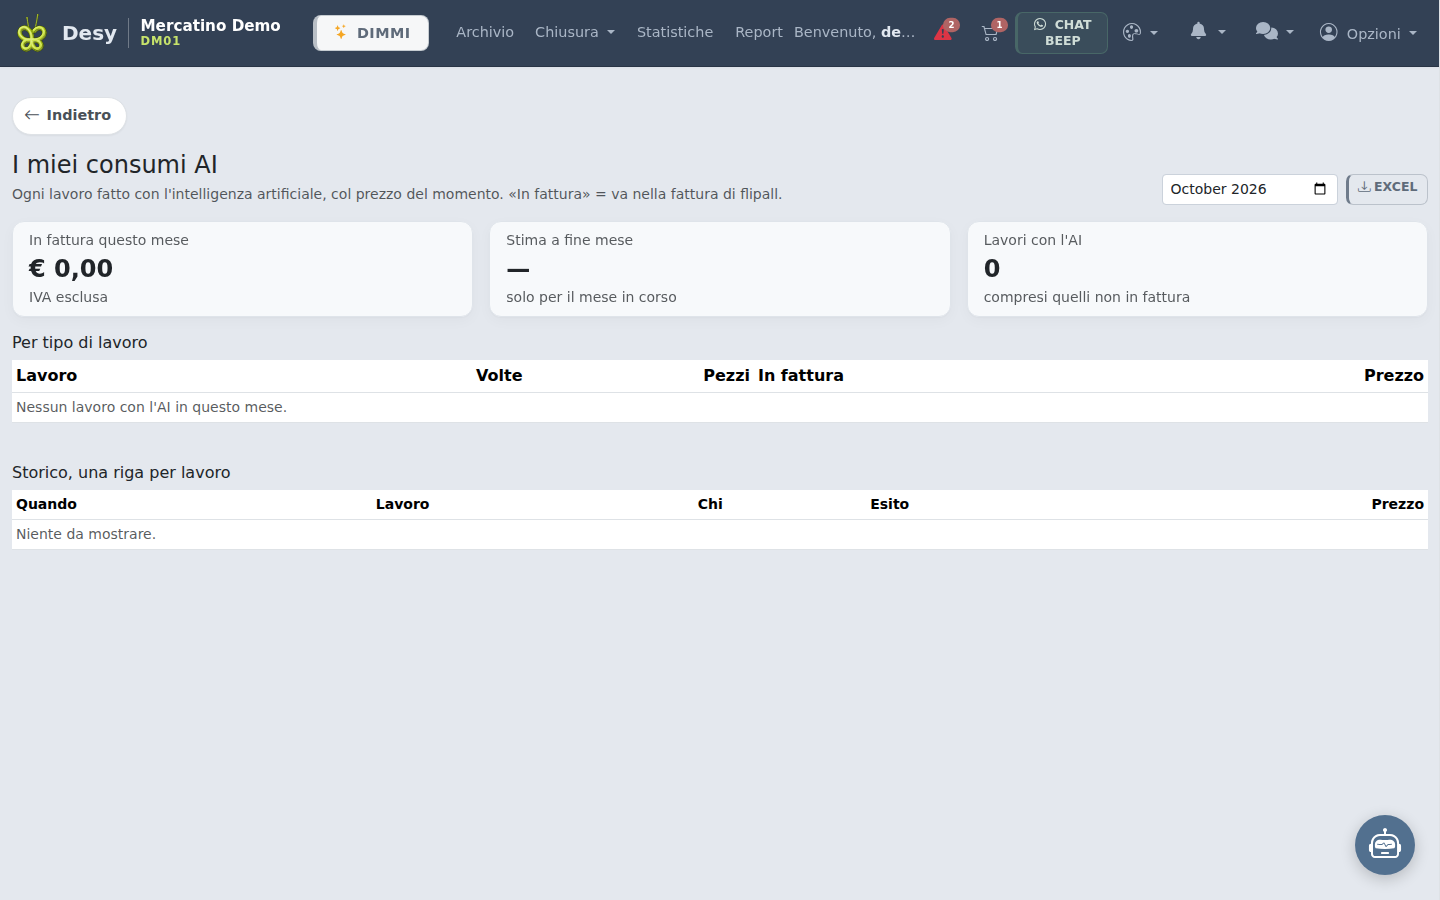
Task: Open the Statistiche menu item
Action: (675, 32)
